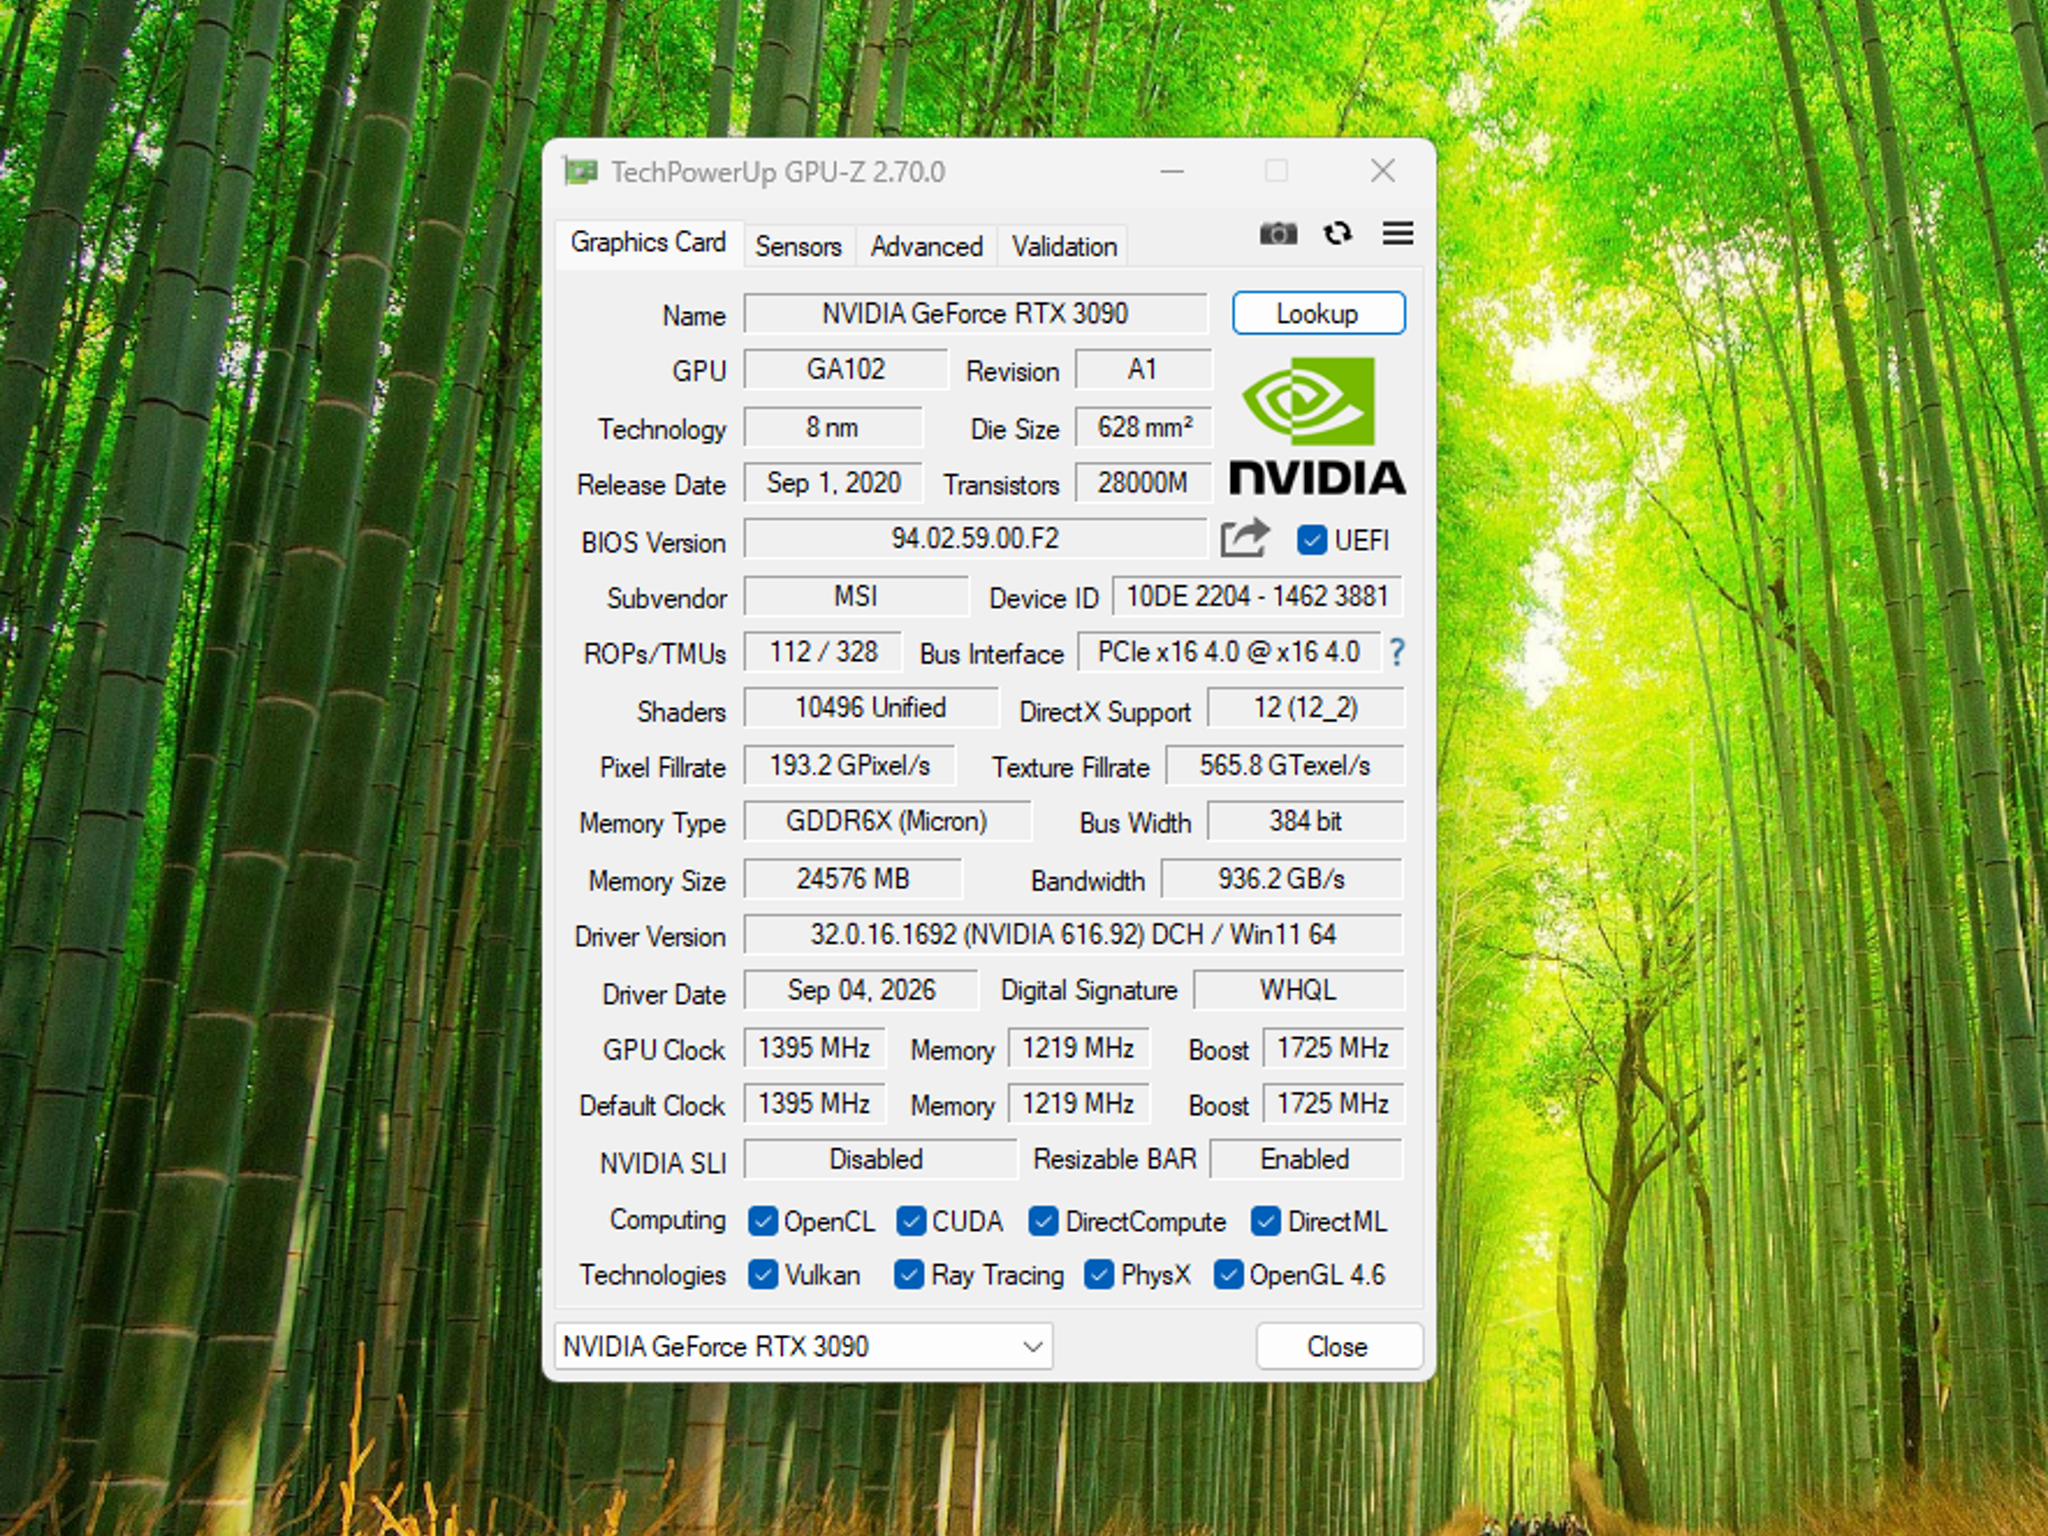Toggle the OpenCL checkbox
2048x1536 pixels.
tap(762, 1221)
